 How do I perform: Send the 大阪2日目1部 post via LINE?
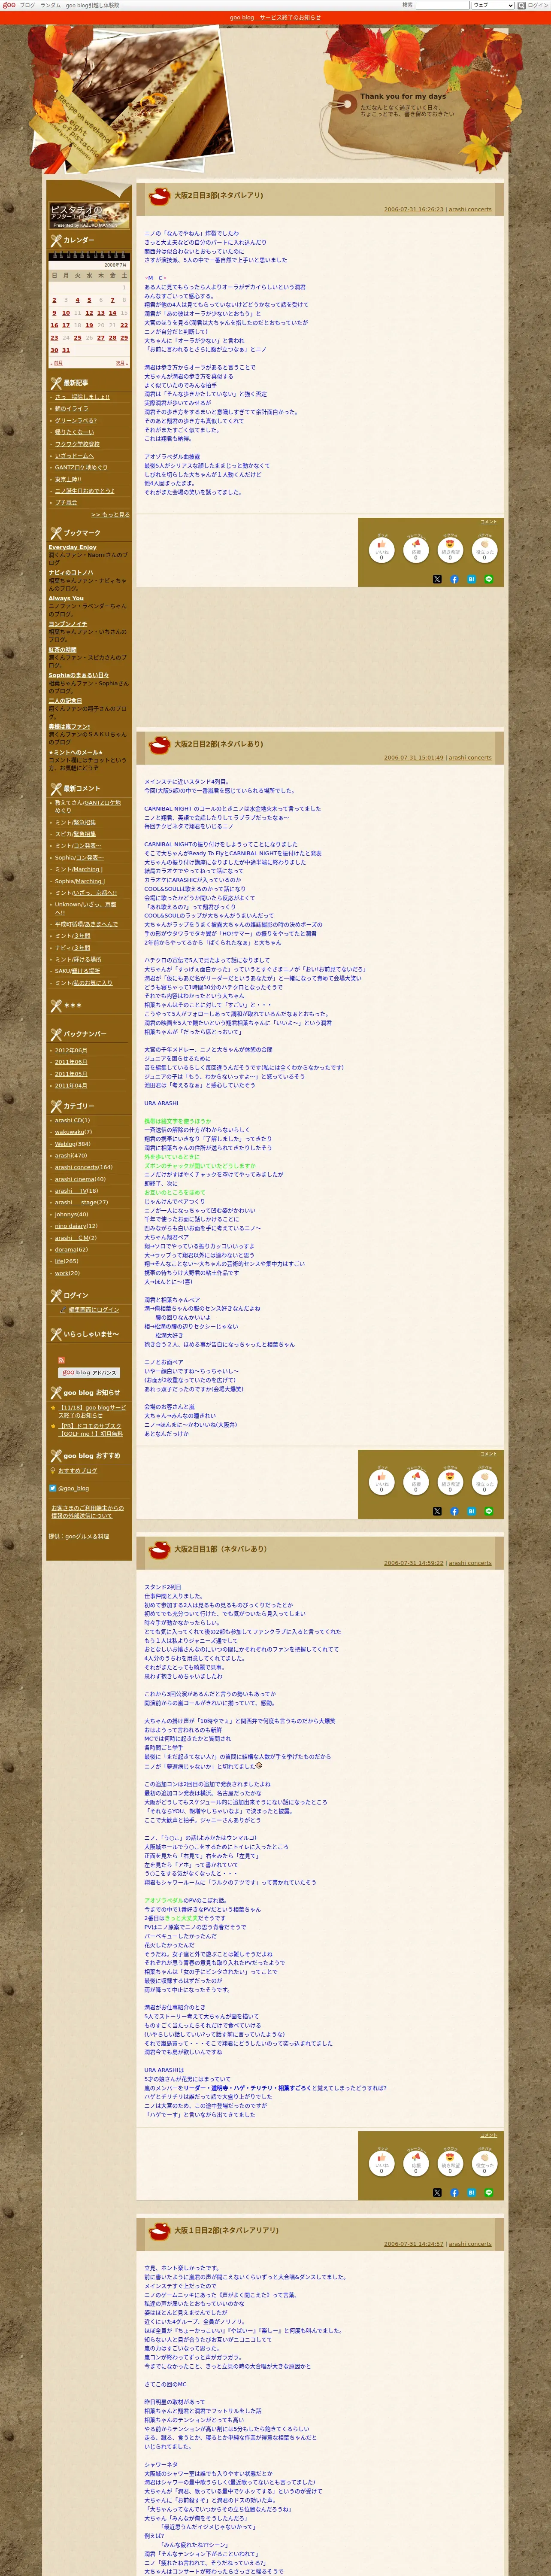tap(489, 2192)
